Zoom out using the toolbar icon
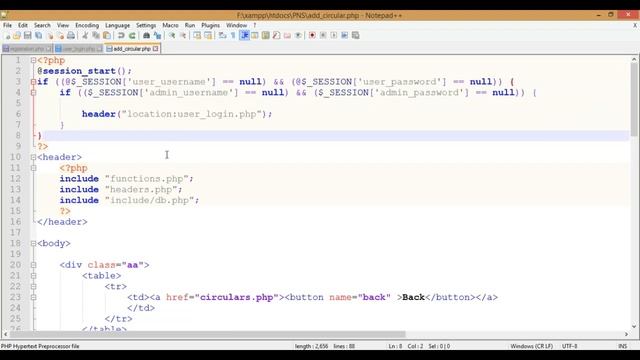The height and width of the screenshot is (360, 640). tap(183, 36)
